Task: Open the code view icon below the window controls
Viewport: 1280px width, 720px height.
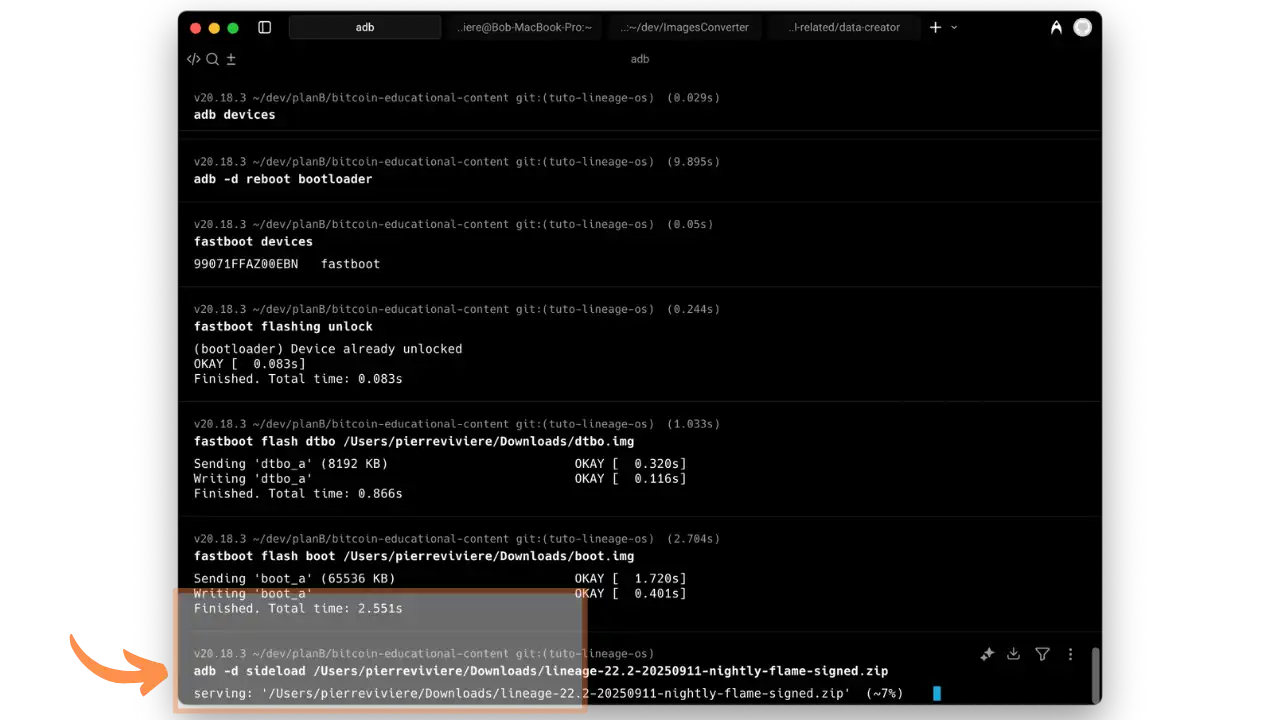Action: 194,59
